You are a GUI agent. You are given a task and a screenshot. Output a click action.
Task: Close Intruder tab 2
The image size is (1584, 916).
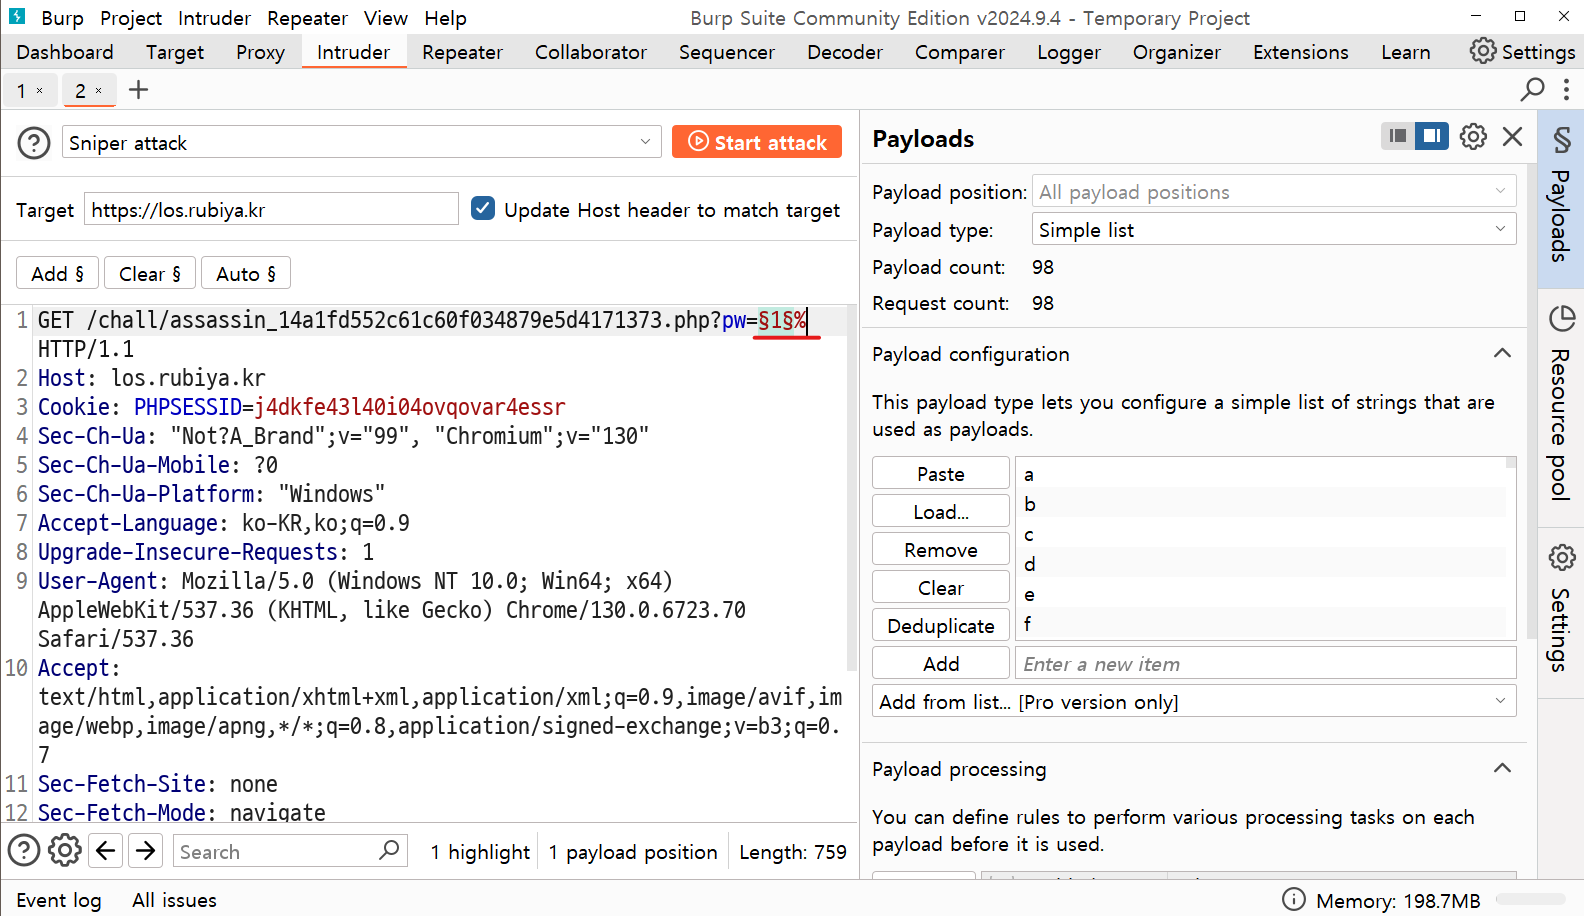tap(98, 91)
